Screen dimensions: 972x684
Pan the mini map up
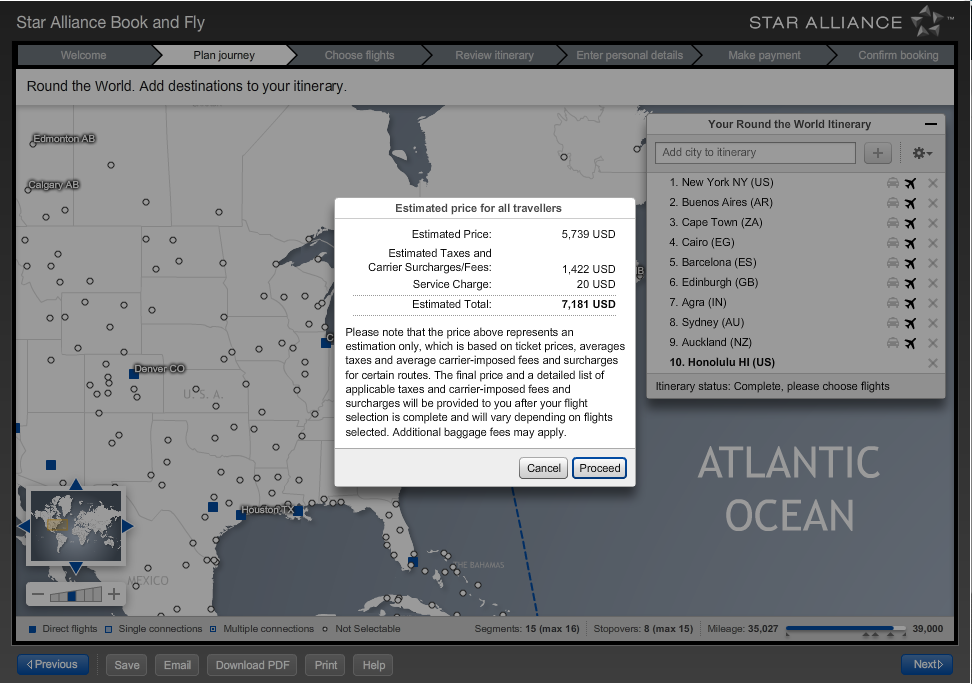76,484
